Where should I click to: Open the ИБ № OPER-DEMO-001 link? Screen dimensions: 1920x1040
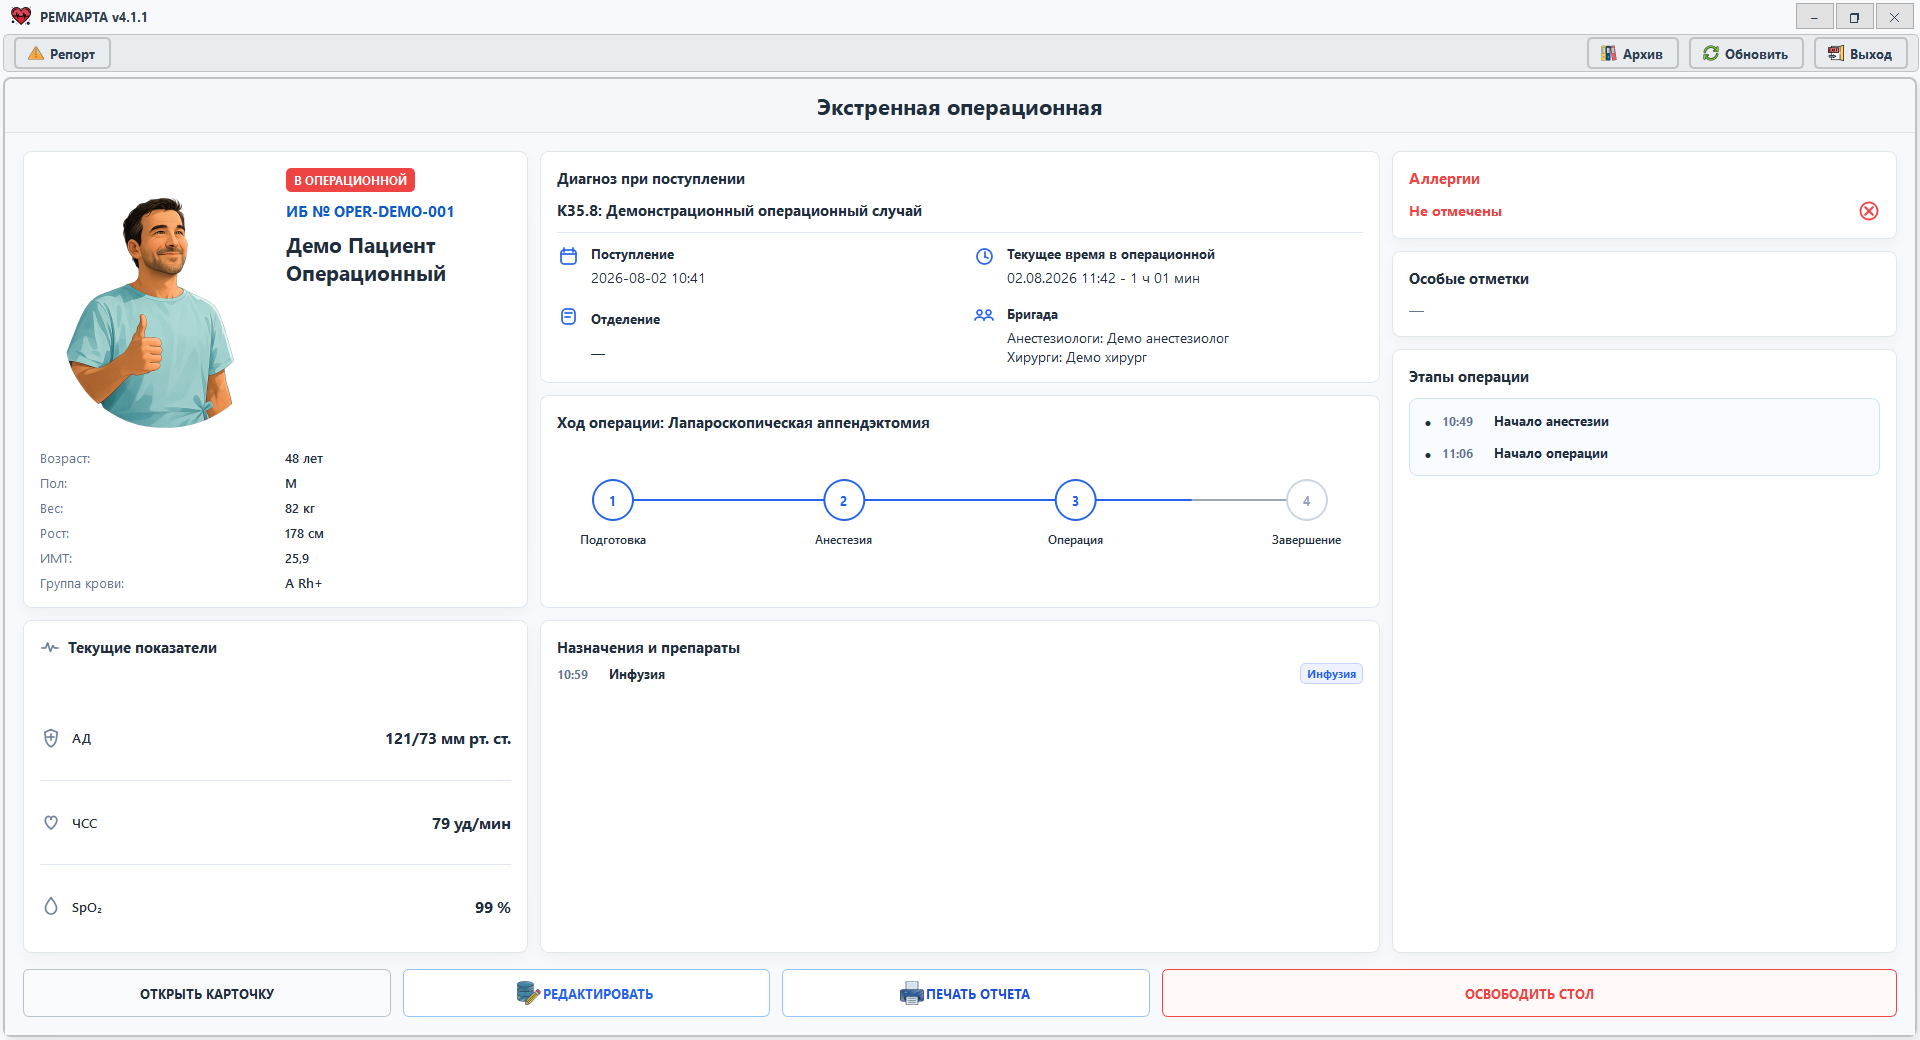[370, 212]
